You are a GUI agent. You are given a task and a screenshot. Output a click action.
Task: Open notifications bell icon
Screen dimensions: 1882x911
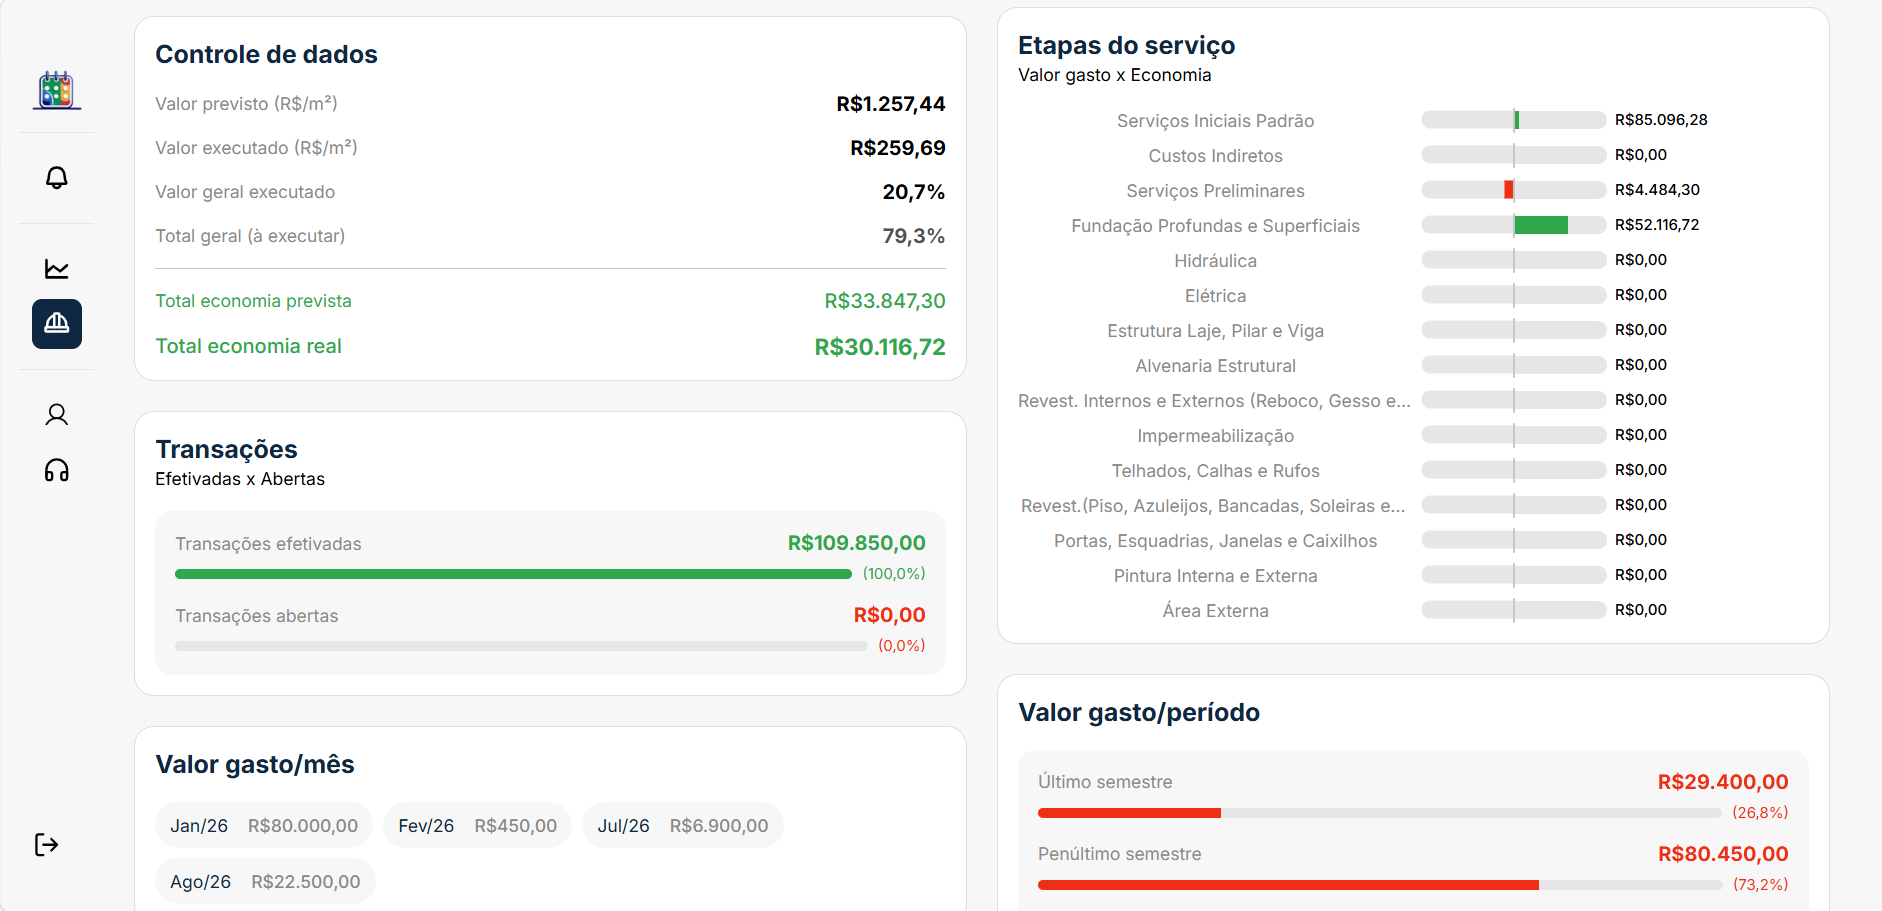click(x=57, y=178)
